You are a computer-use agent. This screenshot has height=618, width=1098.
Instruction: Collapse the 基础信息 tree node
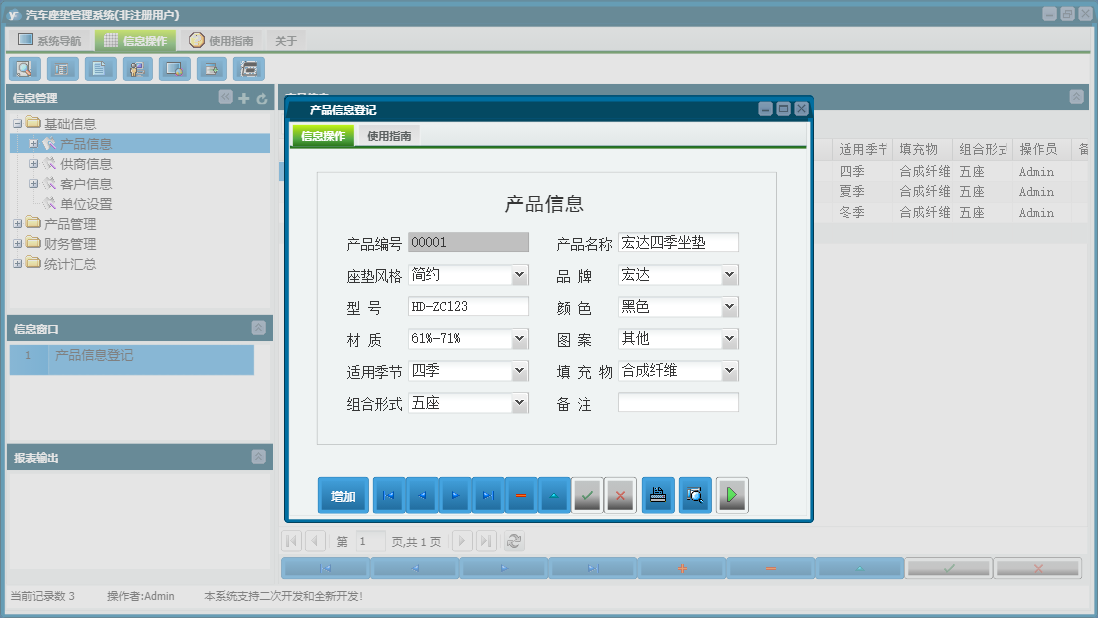(18, 124)
